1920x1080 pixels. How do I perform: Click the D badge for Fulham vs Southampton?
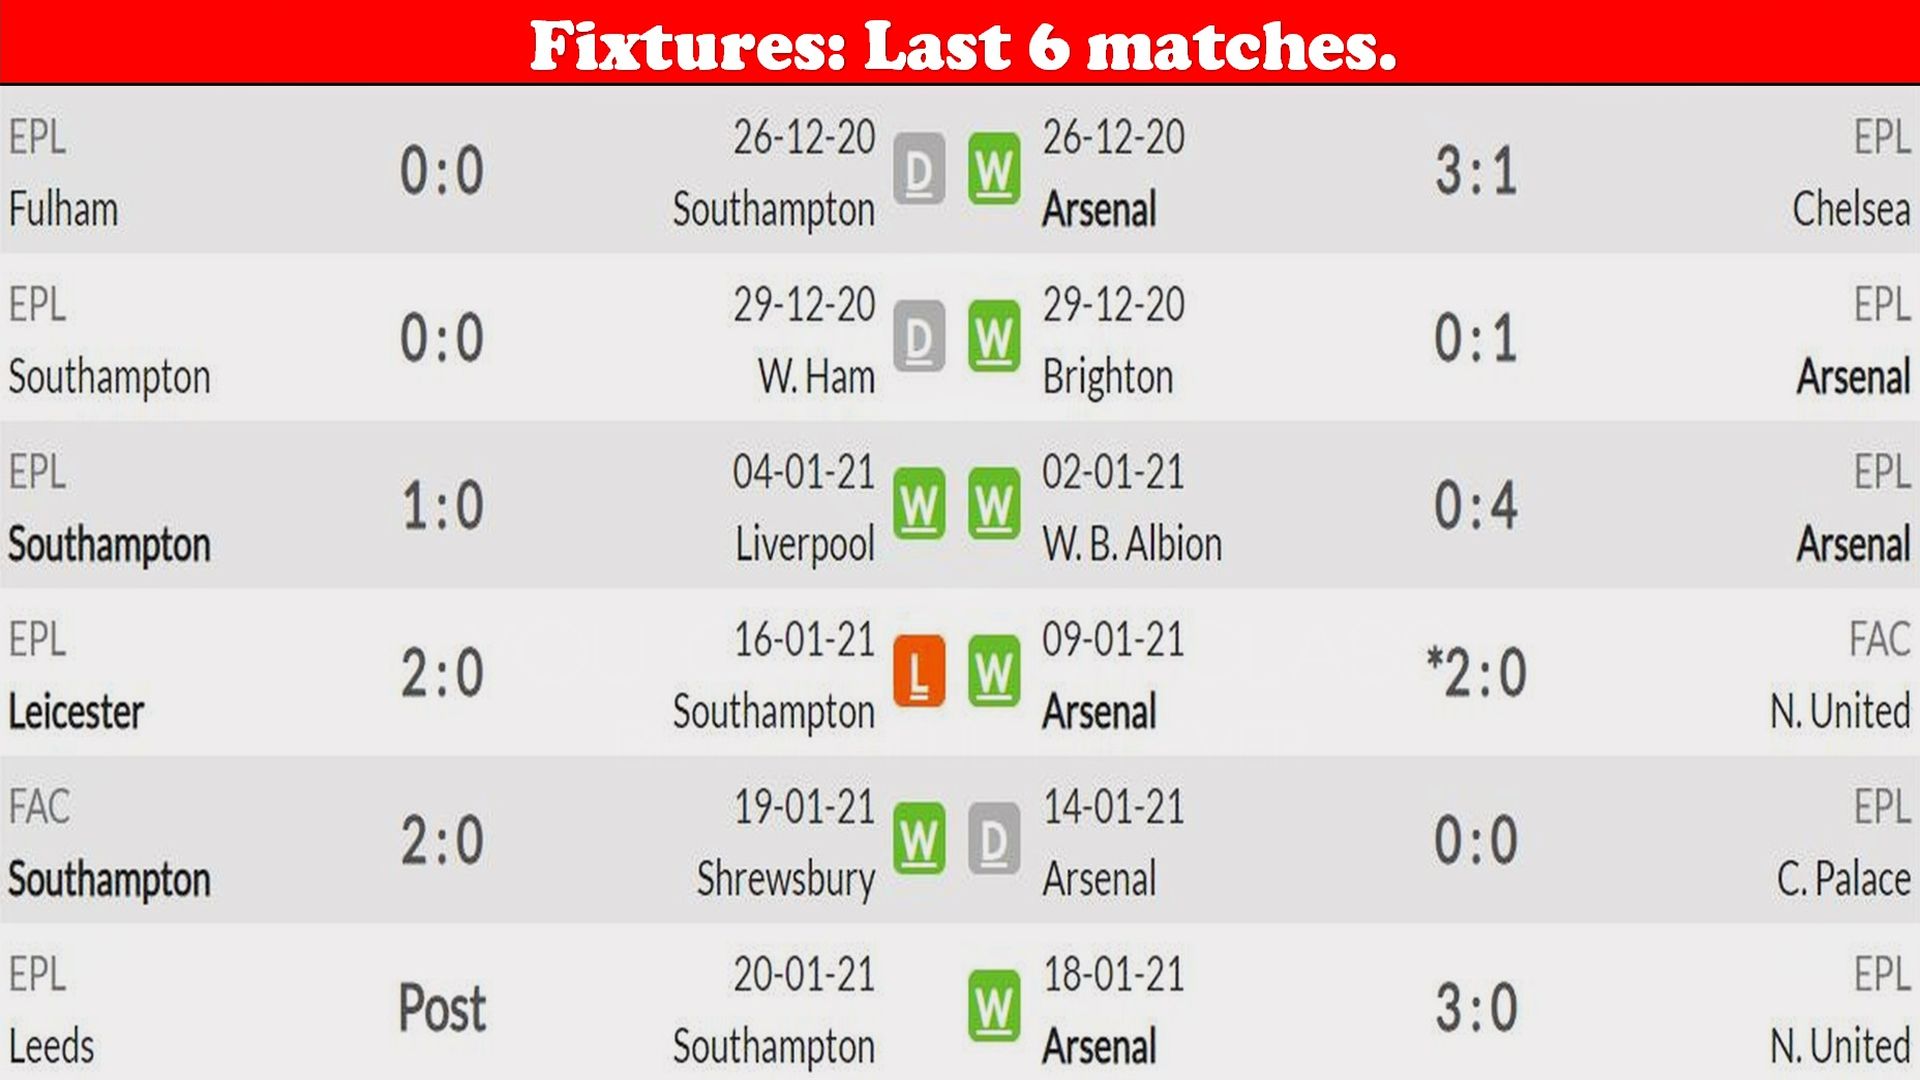[919, 170]
